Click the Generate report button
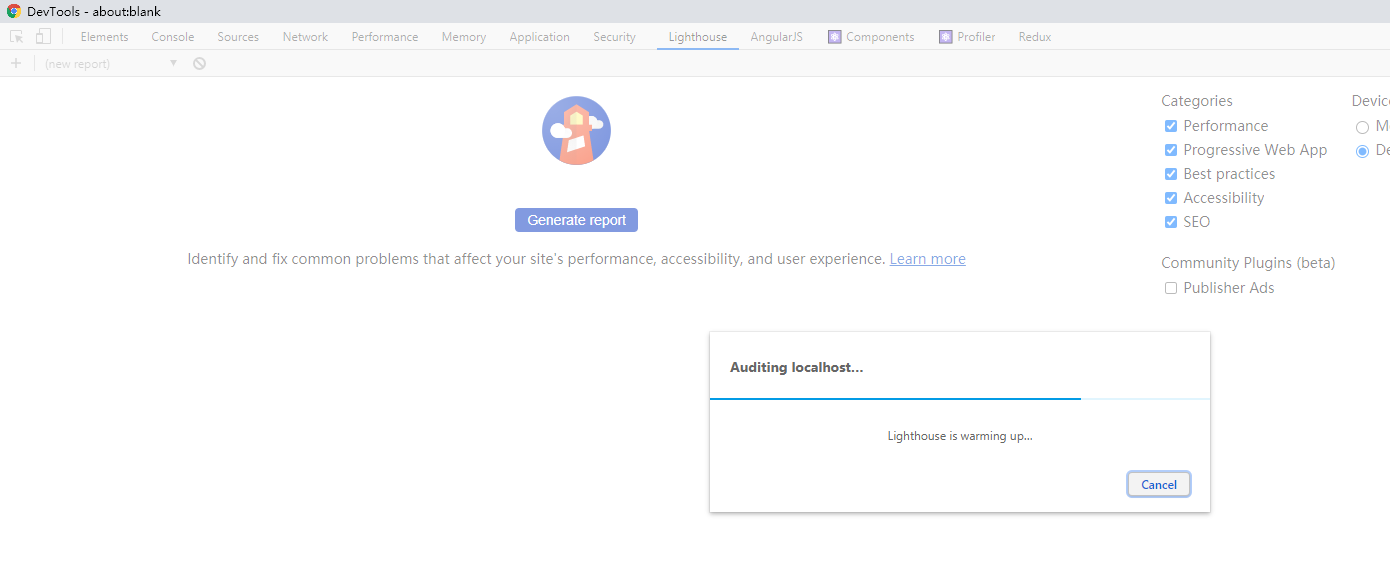This screenshot has width=1390, height=584. (x=576, y=220)
